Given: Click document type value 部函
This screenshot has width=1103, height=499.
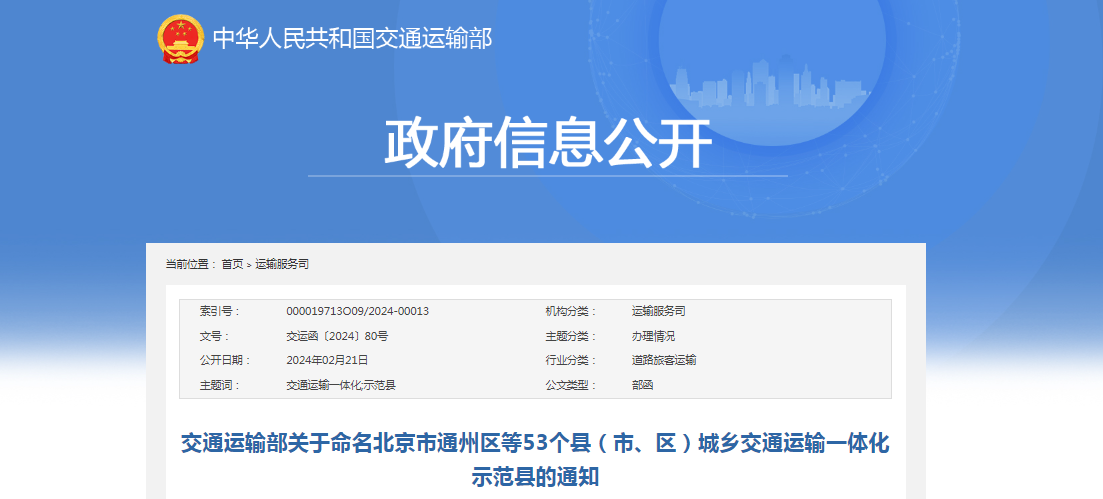Looking at the screenshot, I should (x=642, y=386).
